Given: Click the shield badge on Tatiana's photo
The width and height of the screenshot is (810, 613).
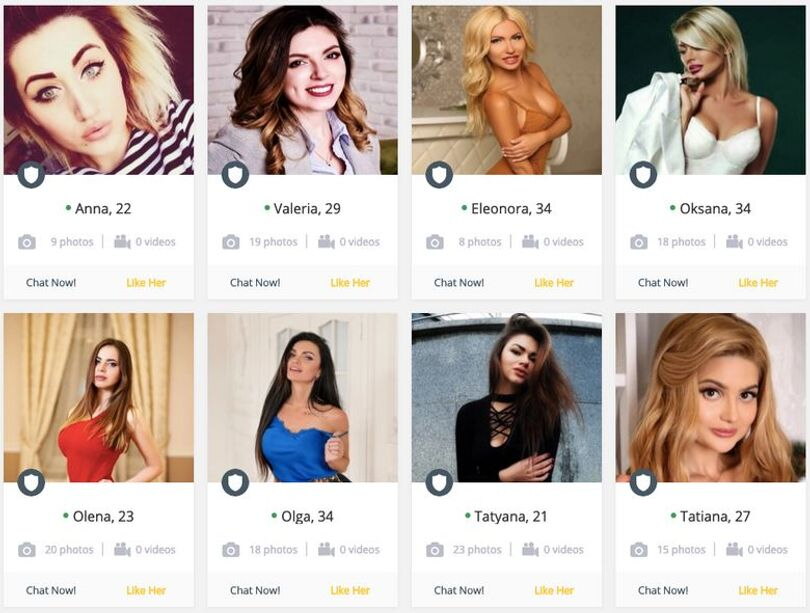Looking at the screenshot, I should [x=643, y=482].
